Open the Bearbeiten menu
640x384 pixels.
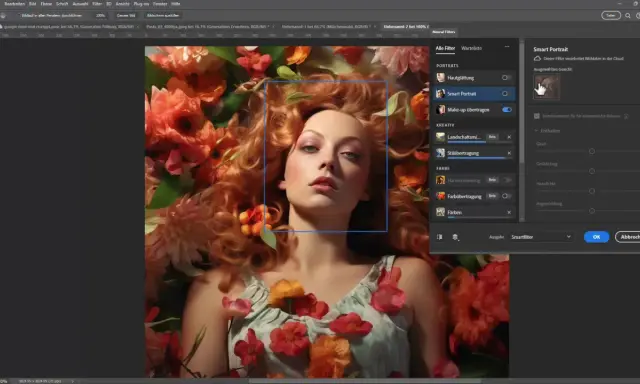(x=15, y=4)
